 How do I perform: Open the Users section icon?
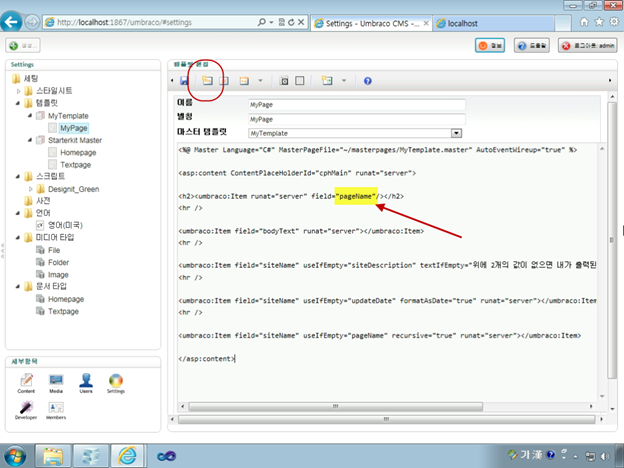pyautogui.click(x=86, y=383)
